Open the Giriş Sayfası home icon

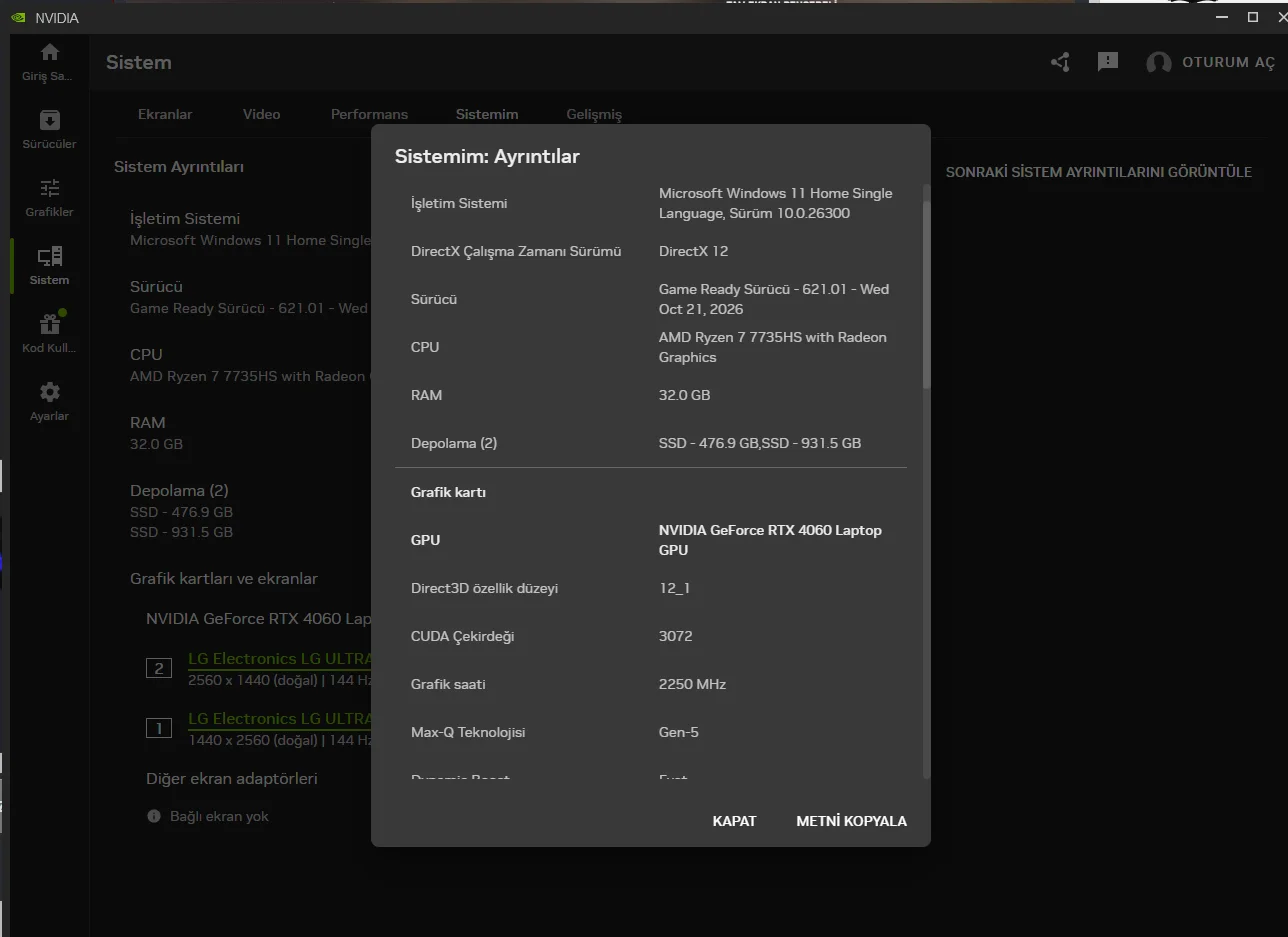tap(49, 53)
